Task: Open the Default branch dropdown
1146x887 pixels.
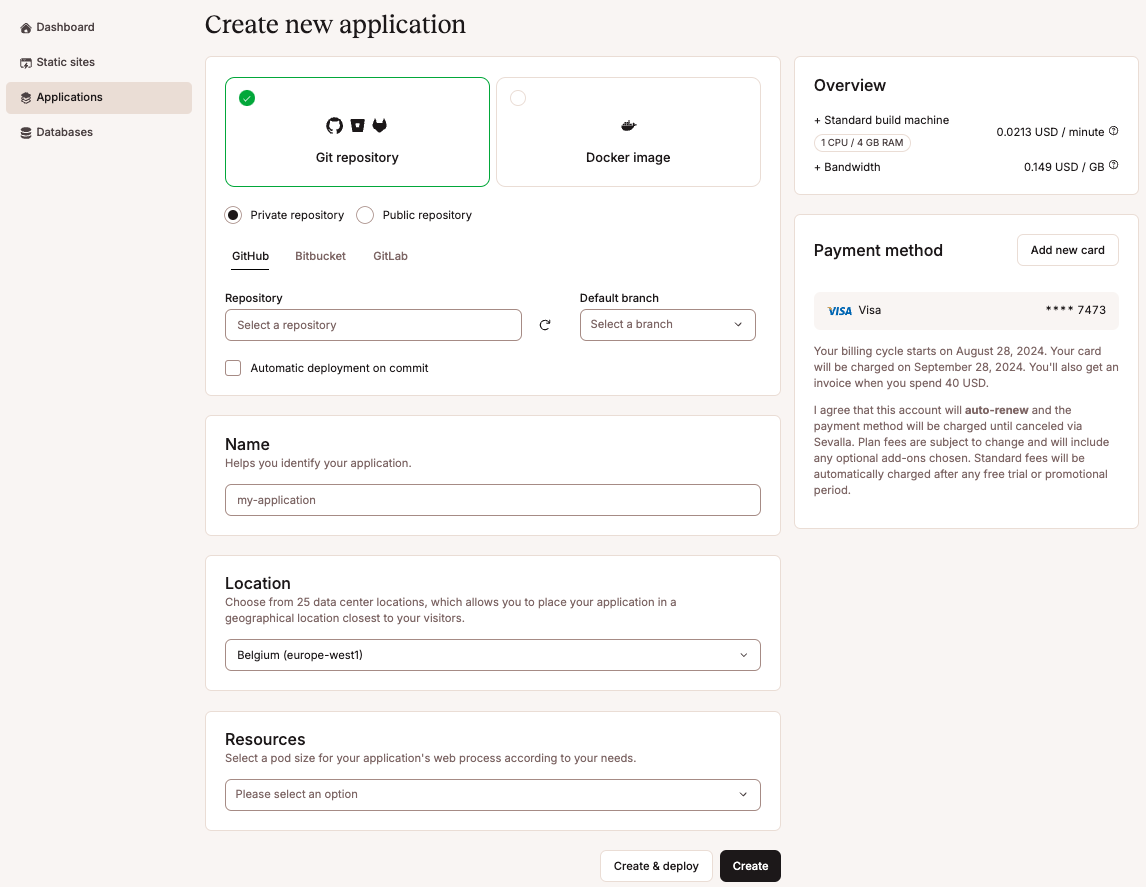Action: pos(667,324)
